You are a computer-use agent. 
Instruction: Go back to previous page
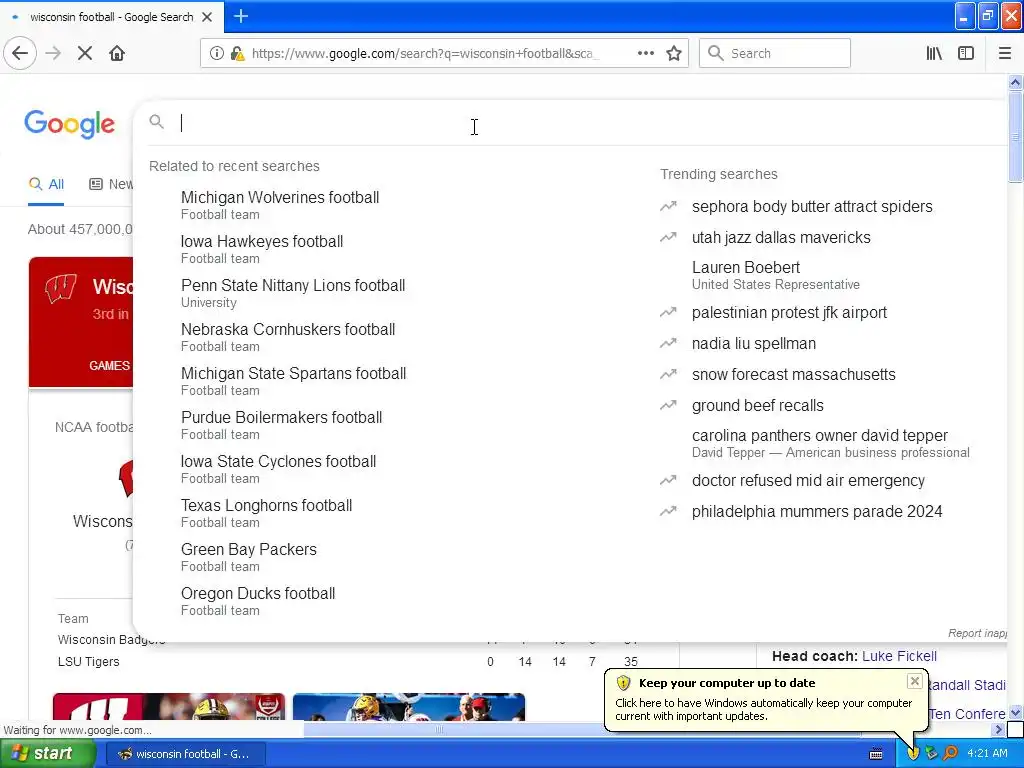(20, 54)
